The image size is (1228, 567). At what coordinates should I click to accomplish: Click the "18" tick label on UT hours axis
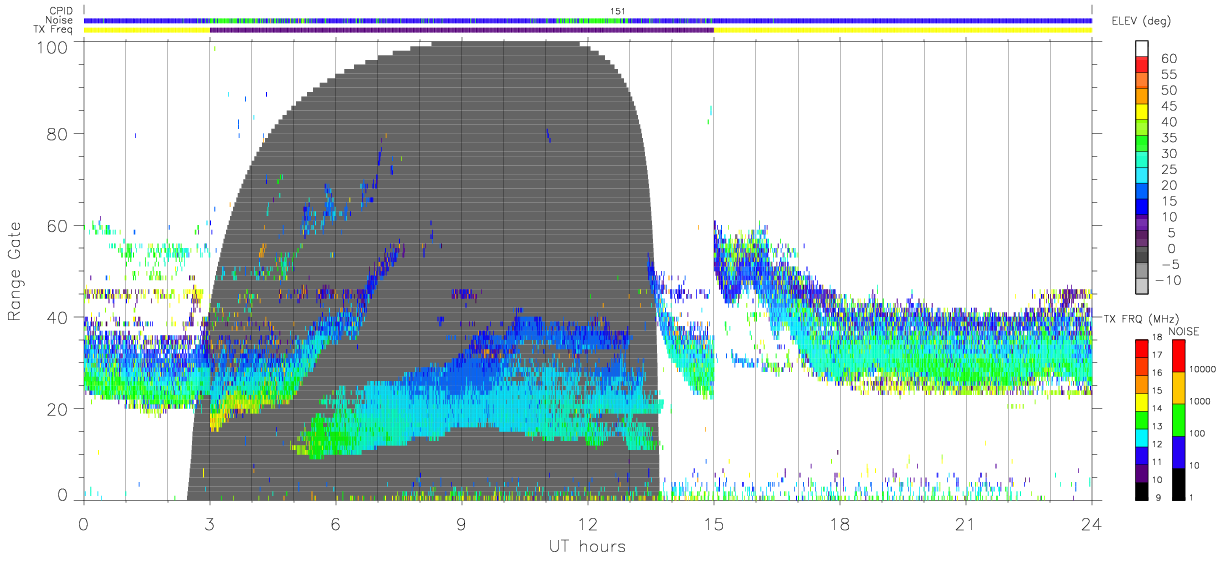pos(840,523)
